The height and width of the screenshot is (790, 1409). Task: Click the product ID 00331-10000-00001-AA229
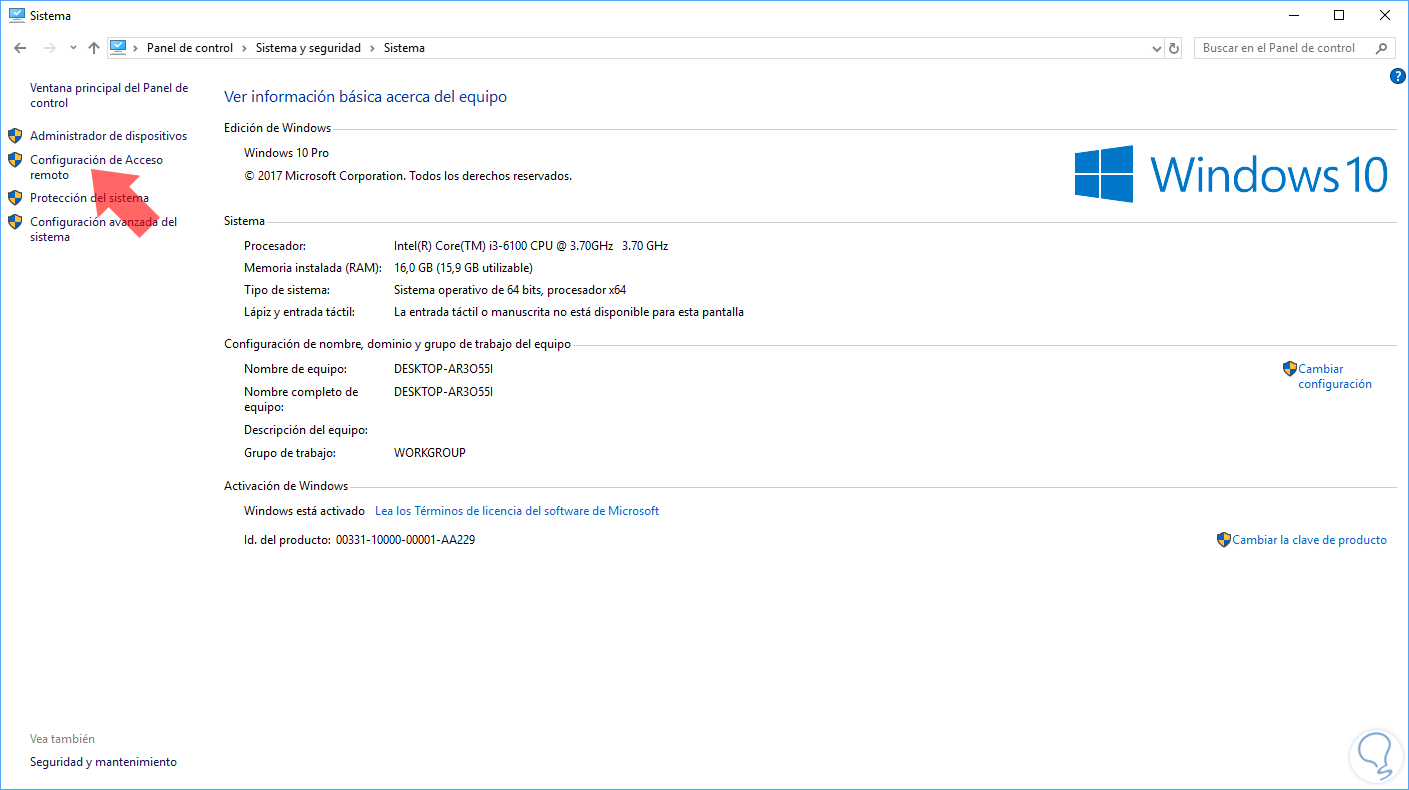coord(405,540)
